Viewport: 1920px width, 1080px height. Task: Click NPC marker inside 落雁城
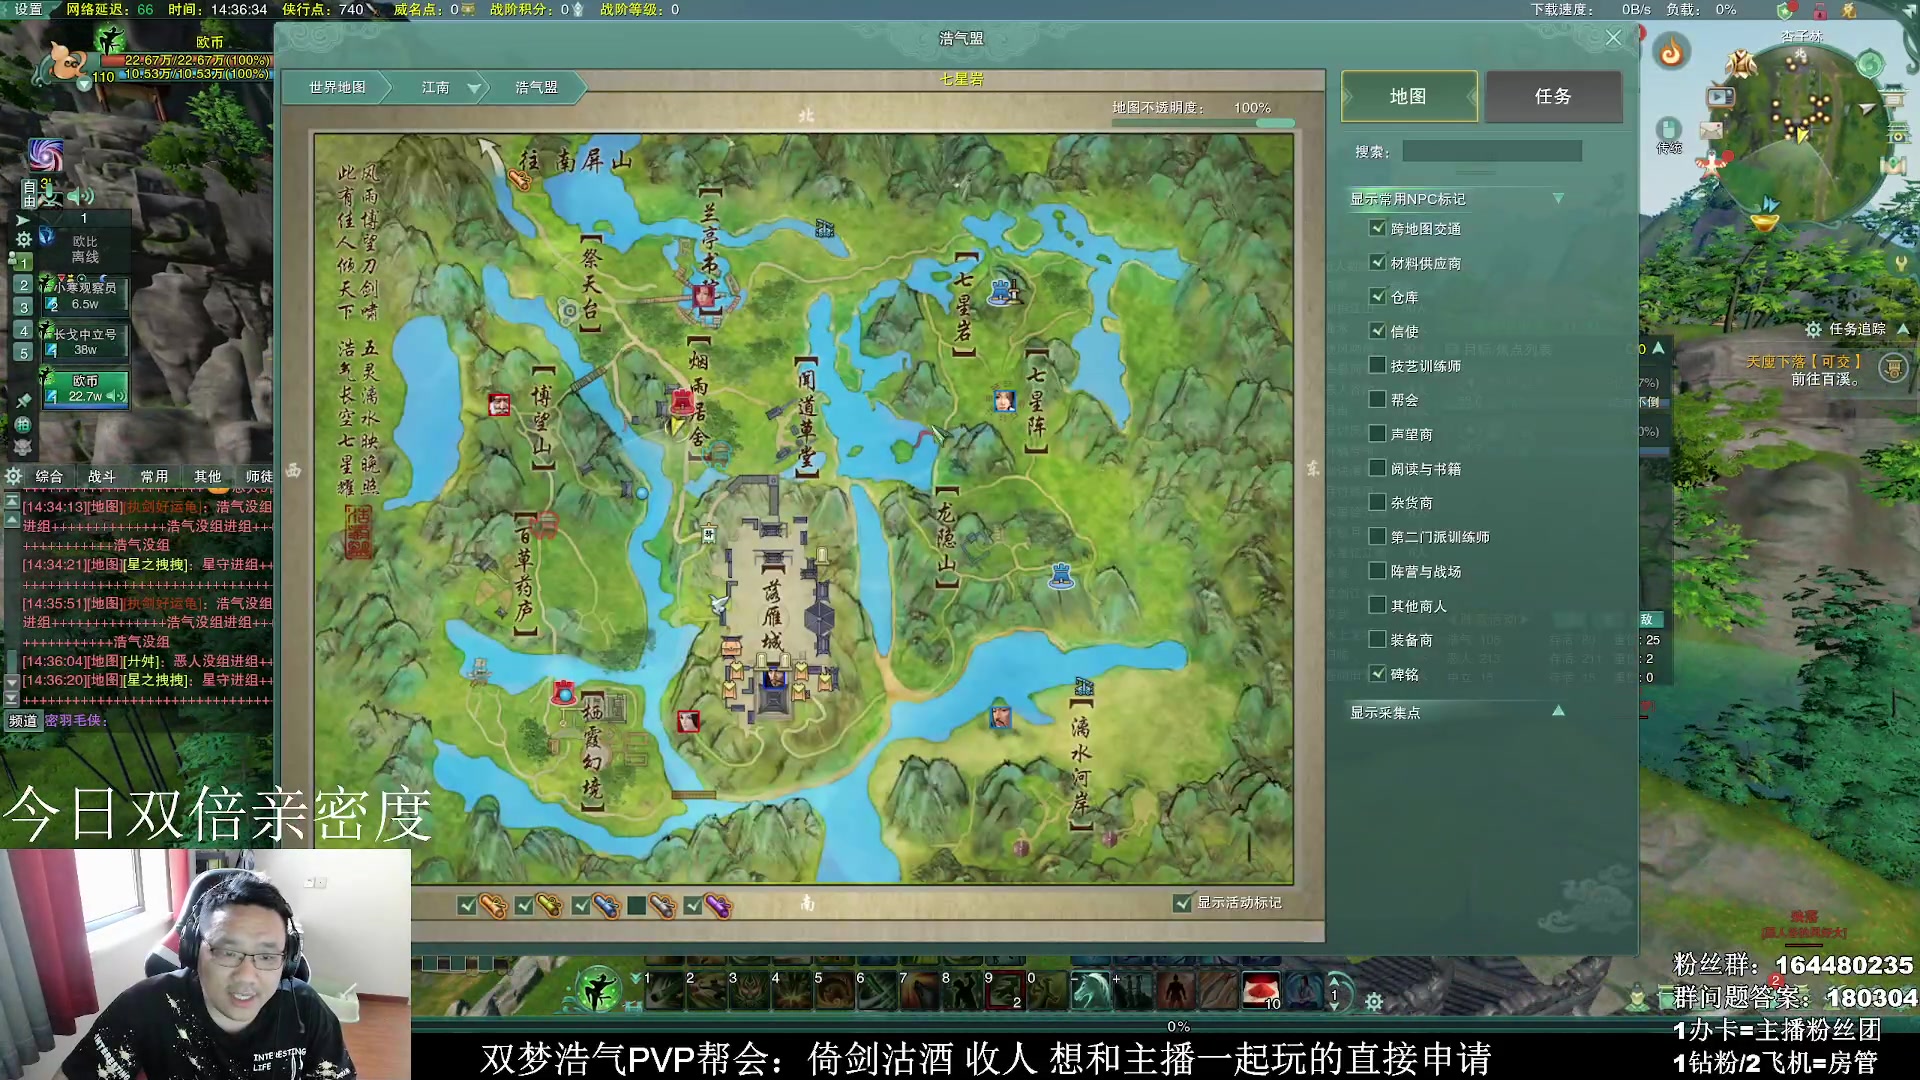[x=773, y=679]
